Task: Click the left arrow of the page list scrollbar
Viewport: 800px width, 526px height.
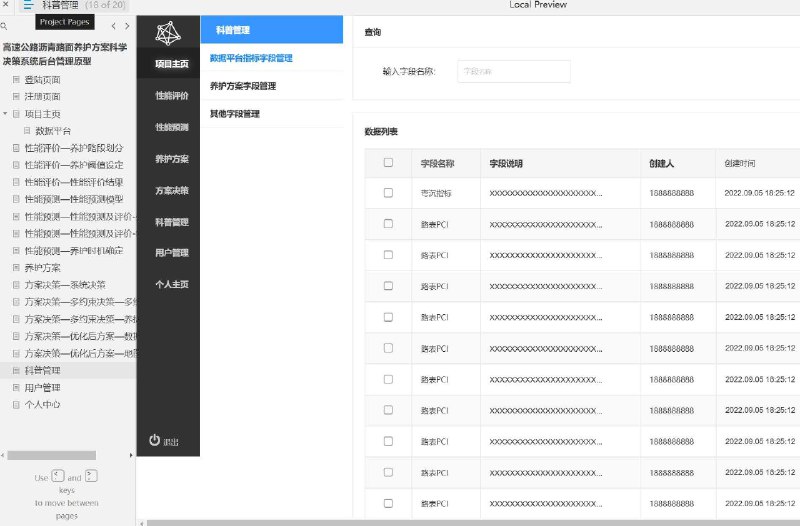Action: coord(3,455)
